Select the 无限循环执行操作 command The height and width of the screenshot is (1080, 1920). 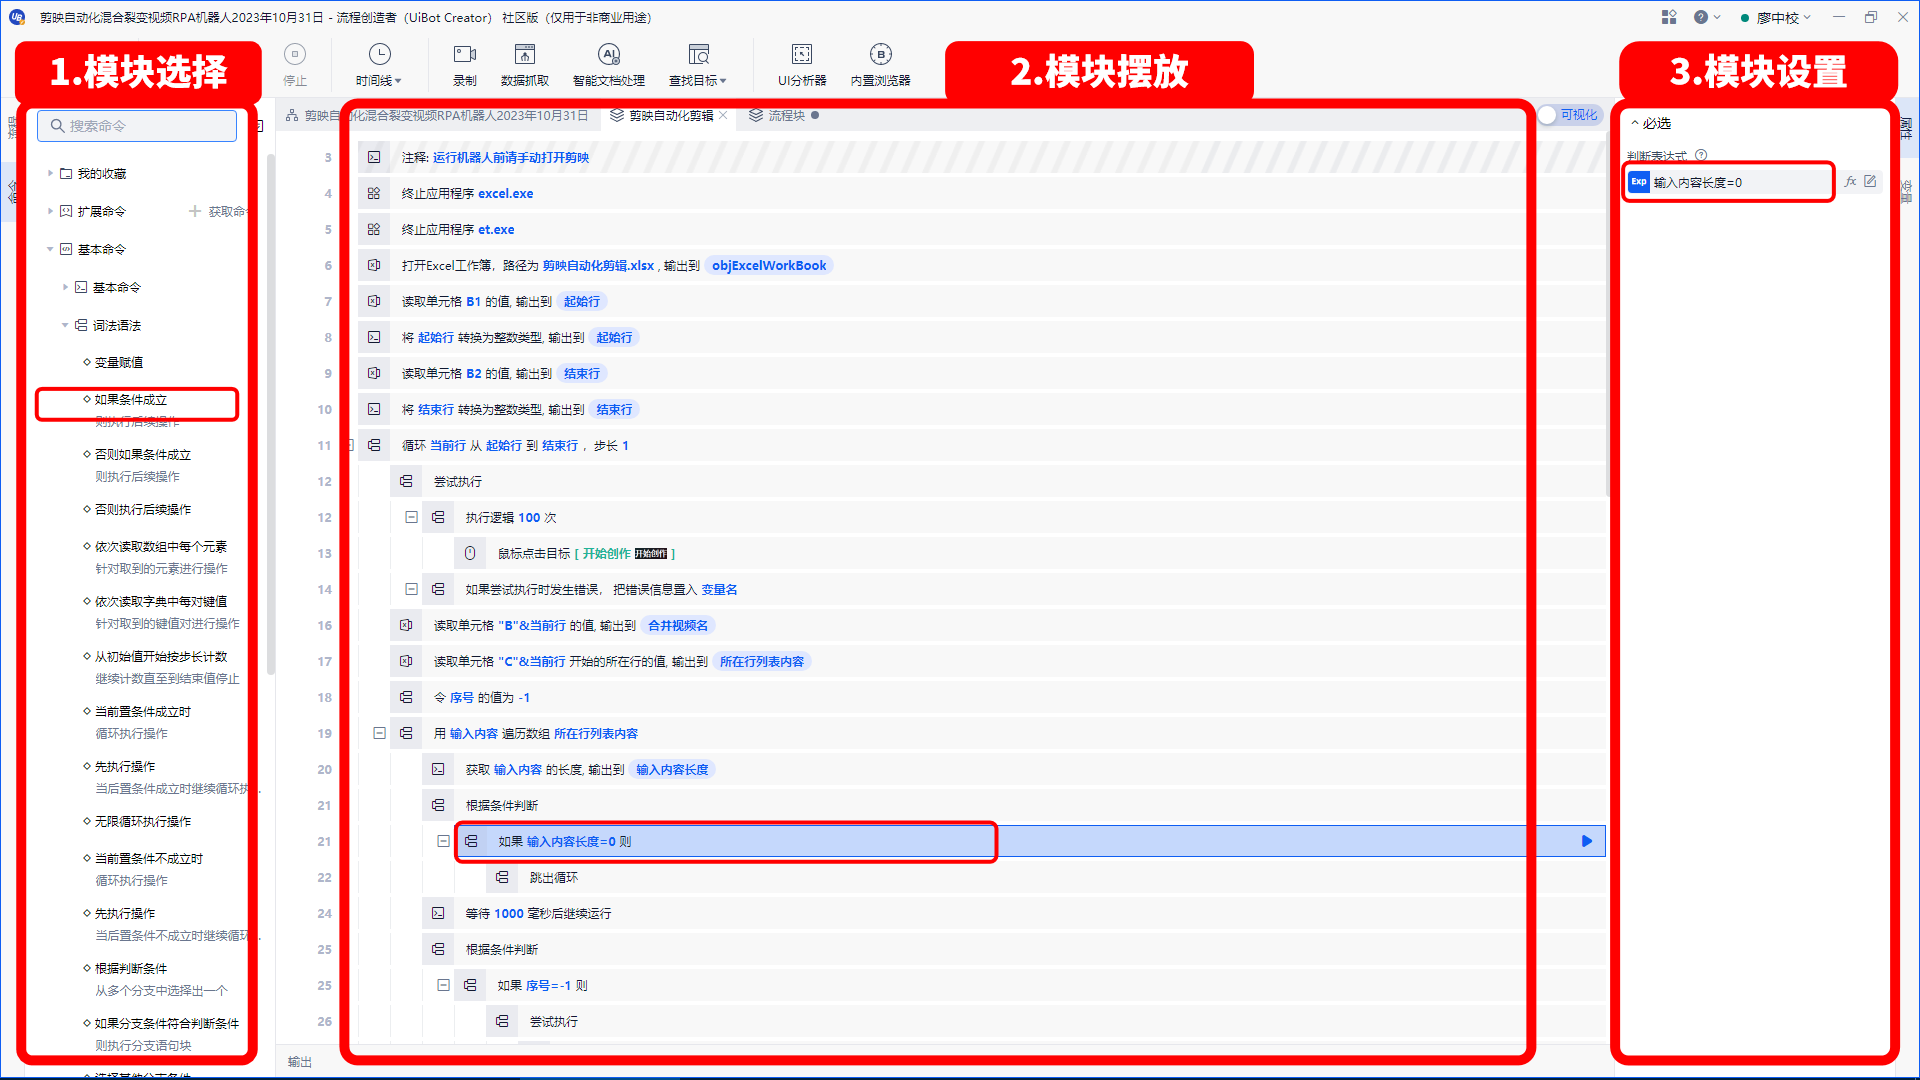(142, 821)
